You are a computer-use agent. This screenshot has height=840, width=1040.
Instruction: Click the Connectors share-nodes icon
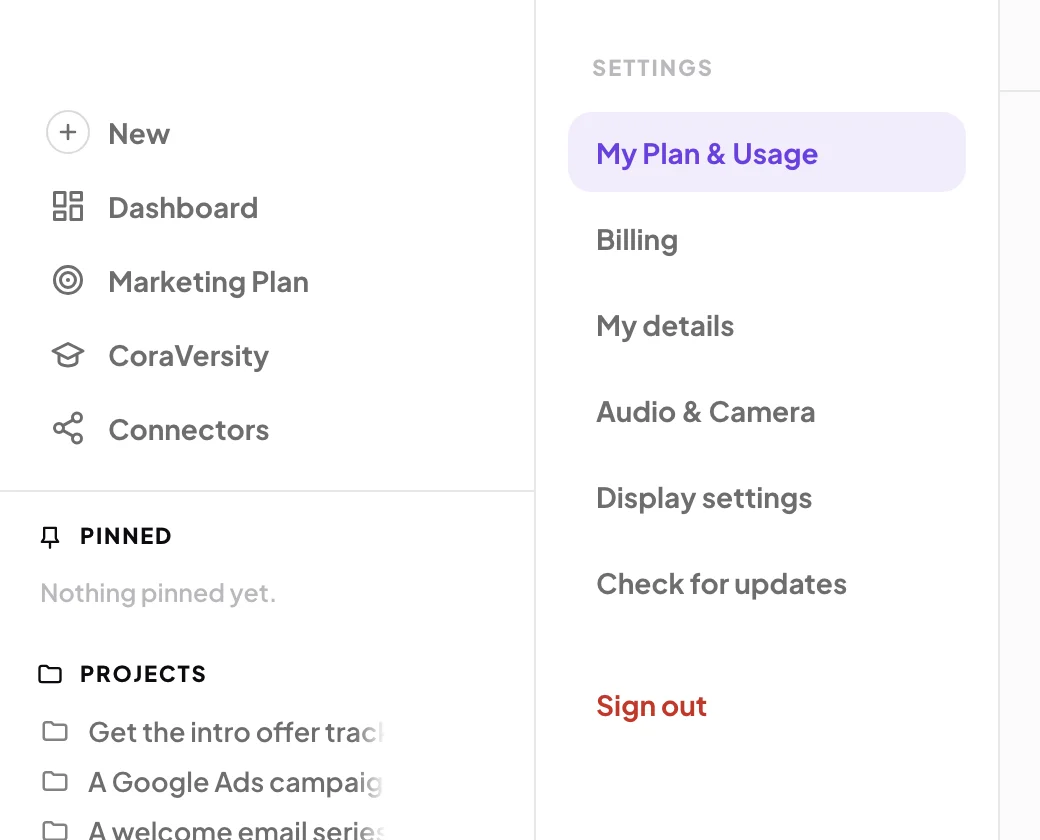coord(68,429)
